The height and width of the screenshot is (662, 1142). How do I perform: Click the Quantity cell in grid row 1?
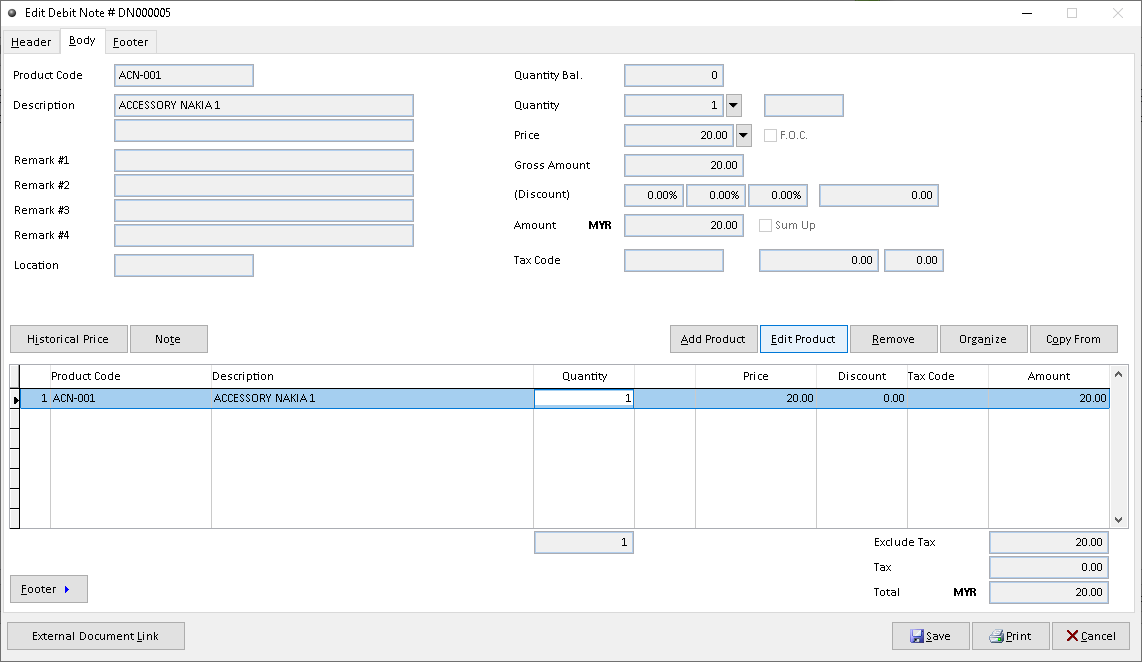click(584, 398)
